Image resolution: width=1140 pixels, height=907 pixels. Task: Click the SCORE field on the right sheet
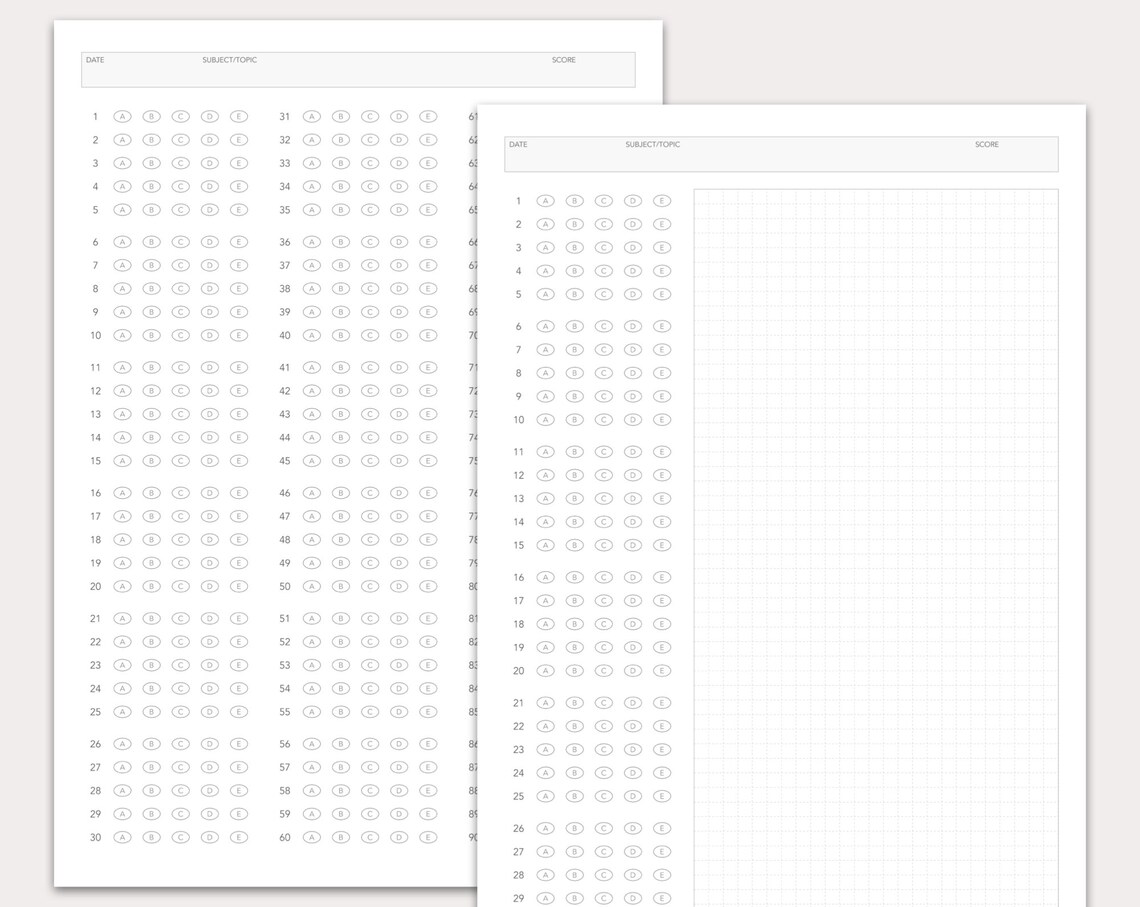[1013, 154]
